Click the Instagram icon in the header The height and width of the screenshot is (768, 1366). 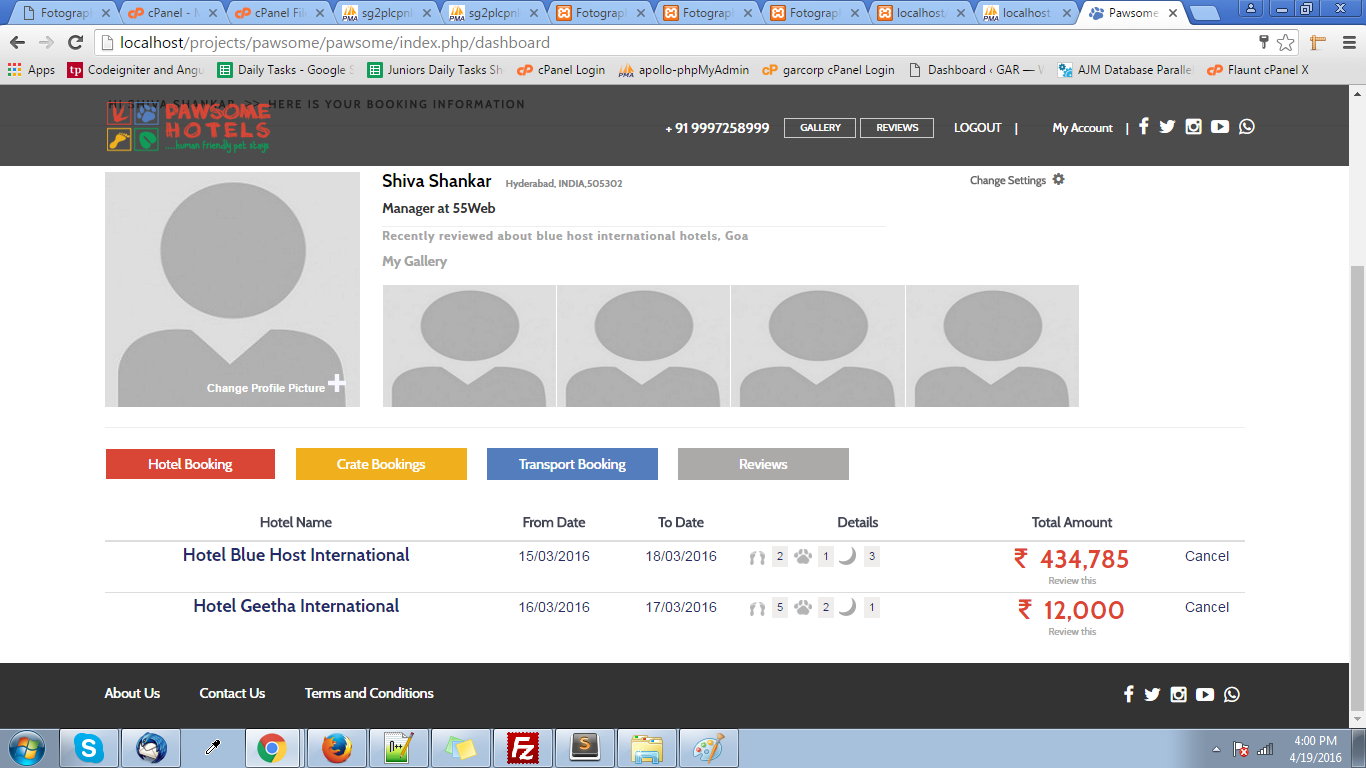pos(1193,126)
